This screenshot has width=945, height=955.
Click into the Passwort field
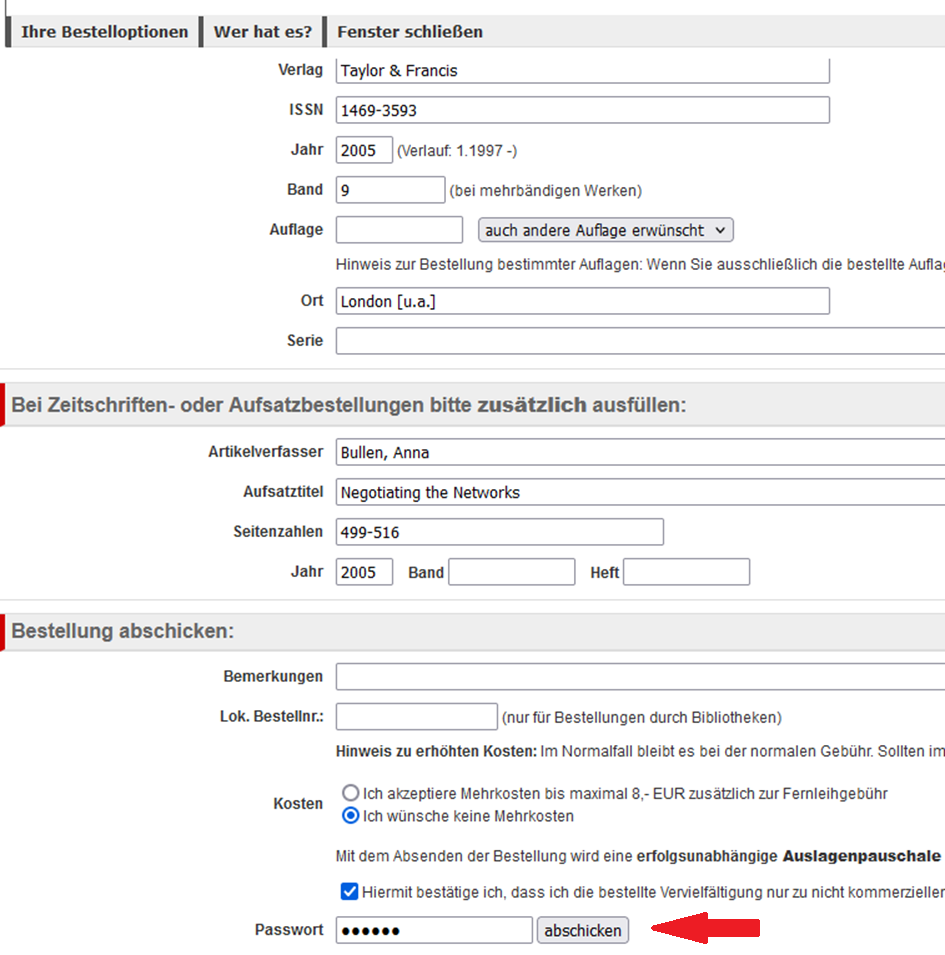pos(434,930)
